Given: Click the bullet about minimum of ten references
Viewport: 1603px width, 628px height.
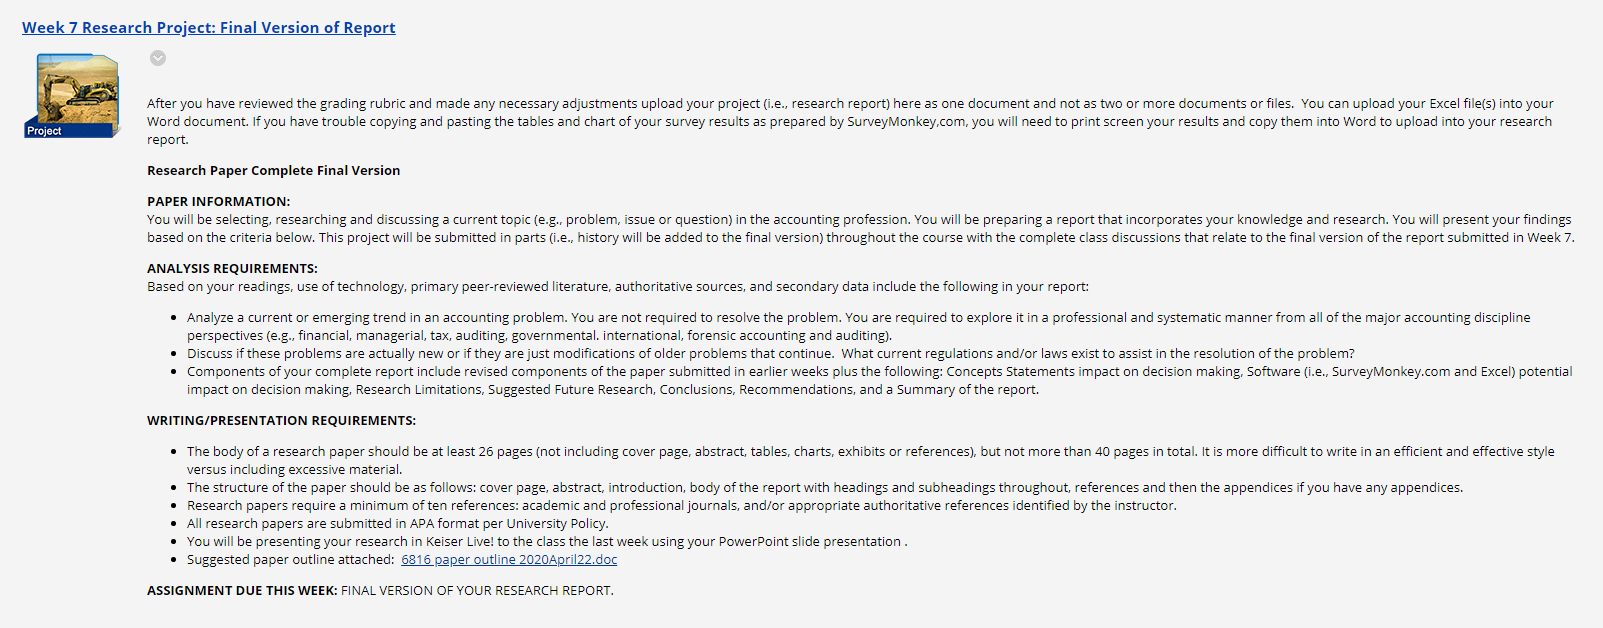Looking at the screenshot, I should (x=681, y=506).
